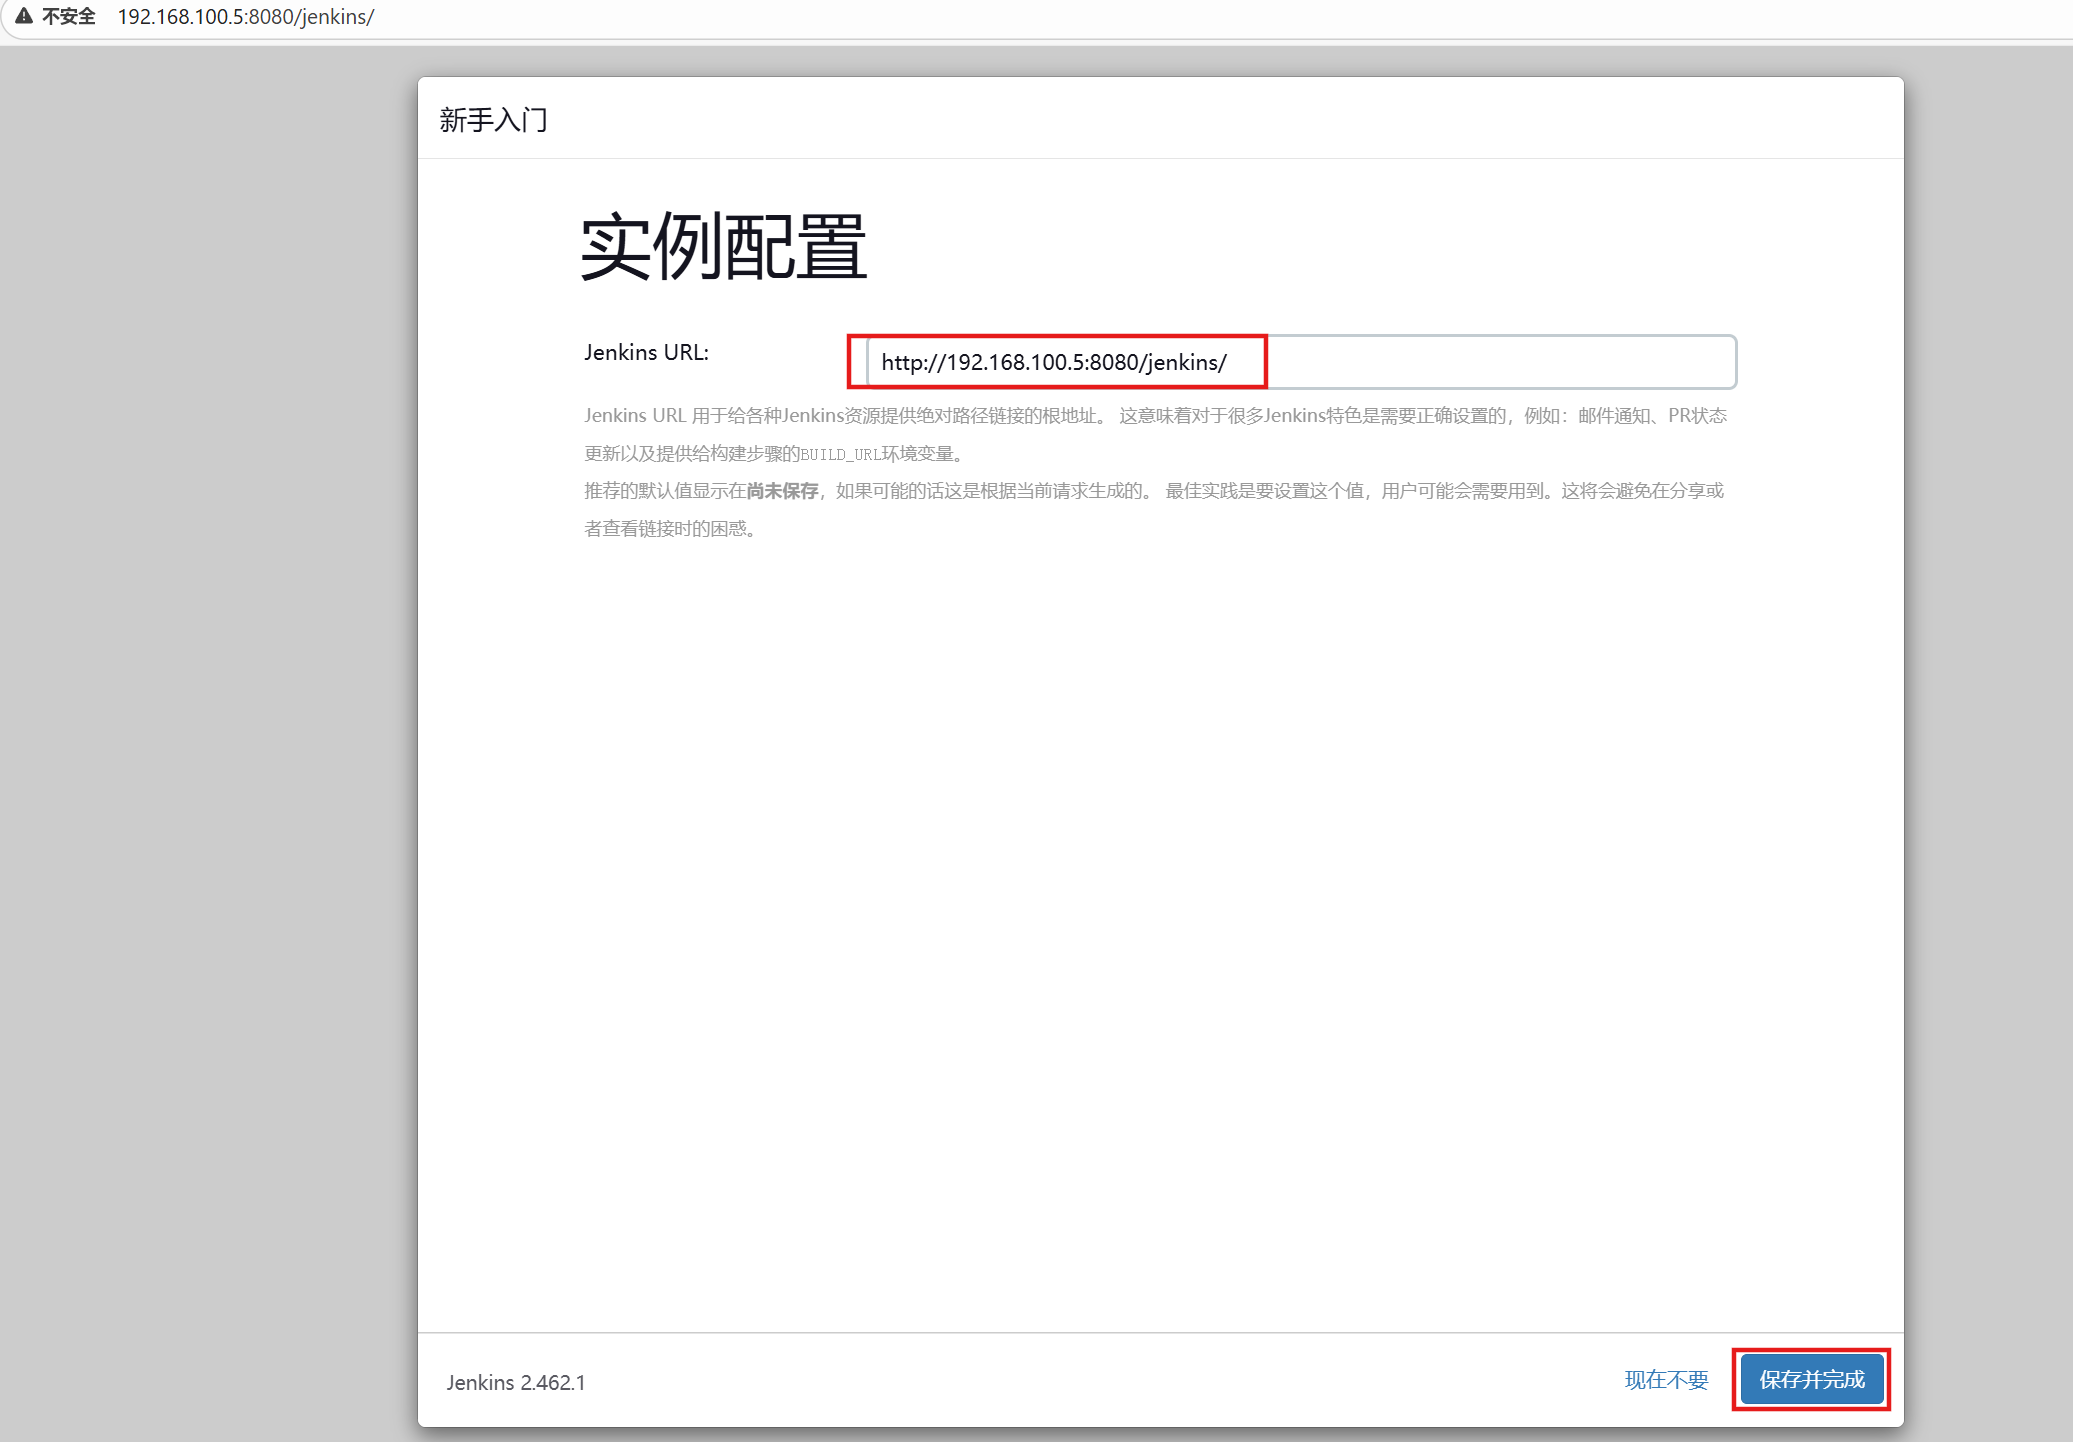The height and width of the screenshot is (1442, 2073).
Task: Click the line 者查看链接时的困惑
Action: click(668, 529)
